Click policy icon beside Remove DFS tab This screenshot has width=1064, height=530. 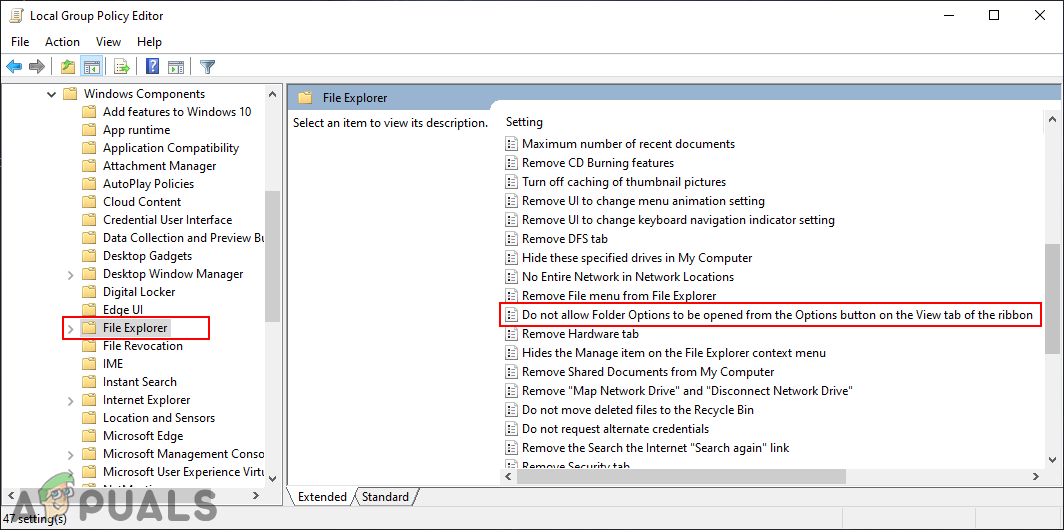512,239
